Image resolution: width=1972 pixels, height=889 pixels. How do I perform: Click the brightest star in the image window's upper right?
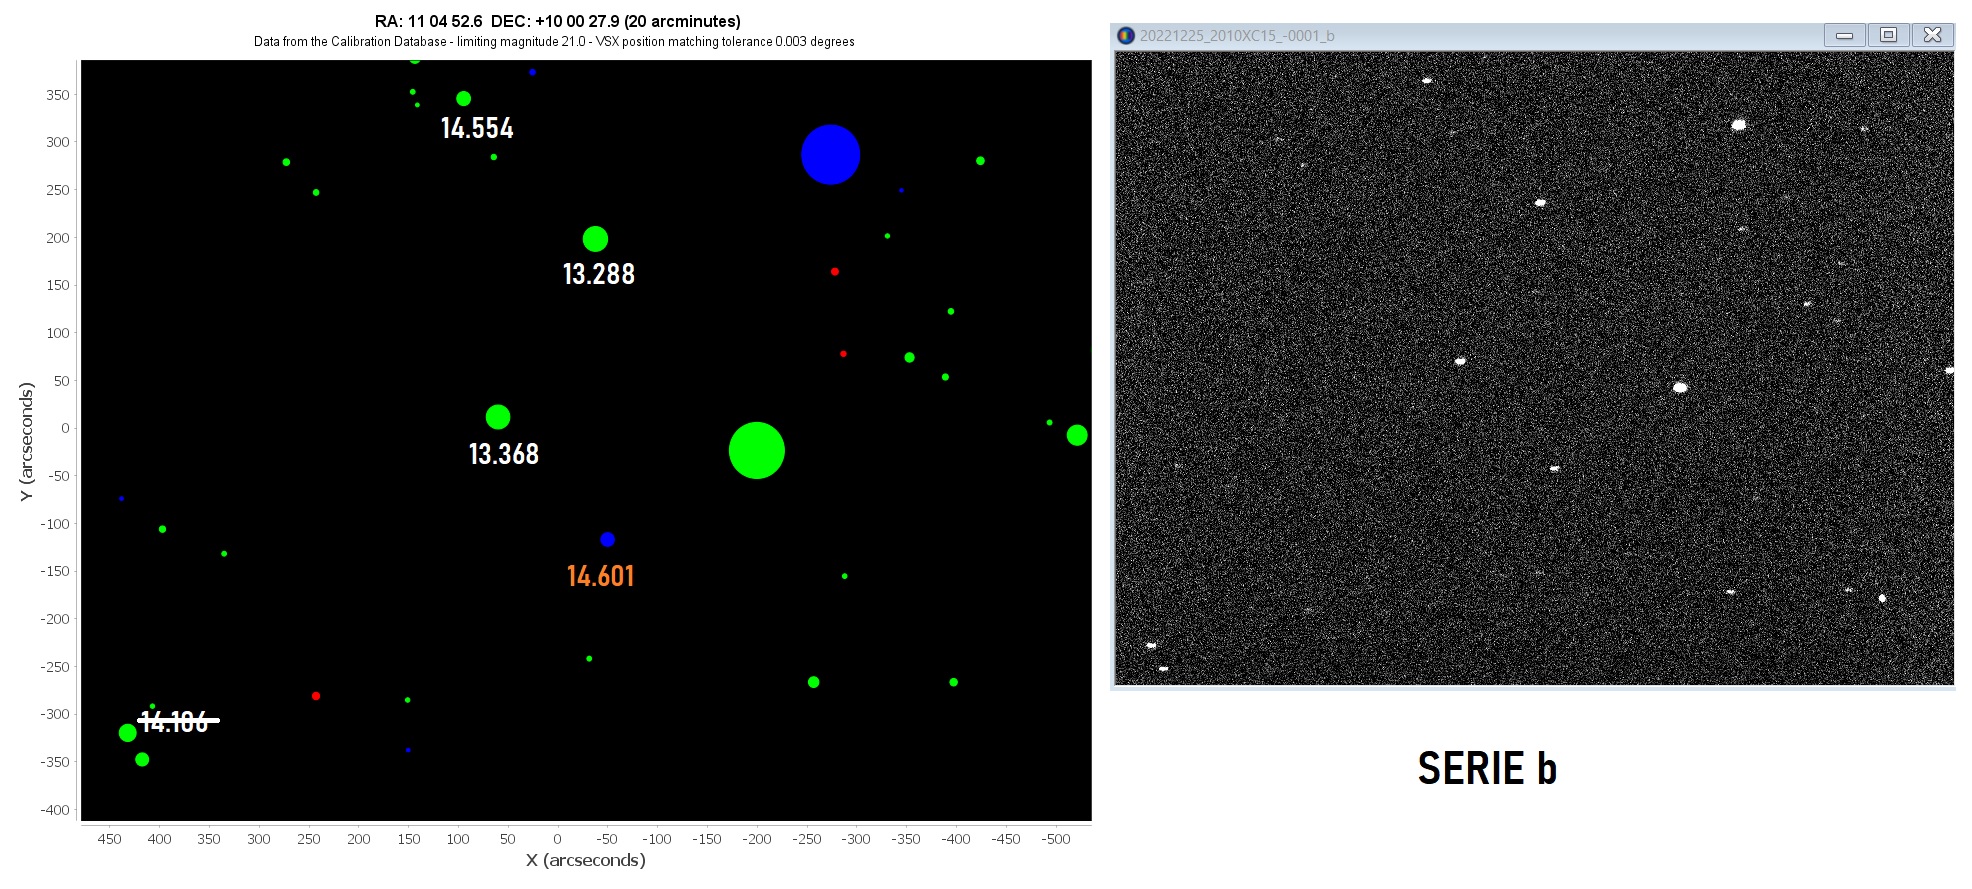[x=1739, y=125]
